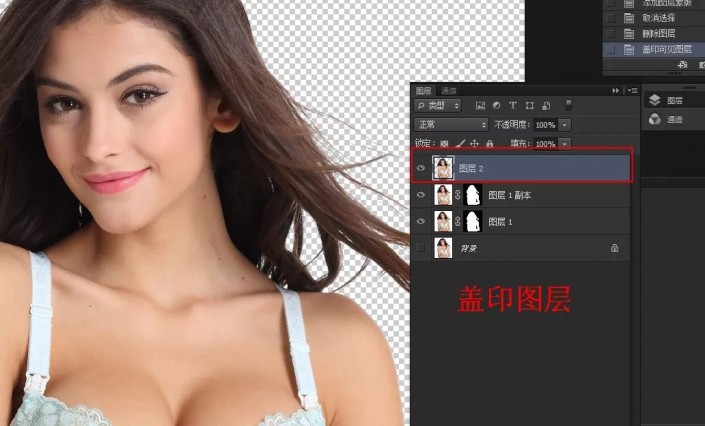Select the 背景 layer name
705x426 pixels.
pos(469,248)
